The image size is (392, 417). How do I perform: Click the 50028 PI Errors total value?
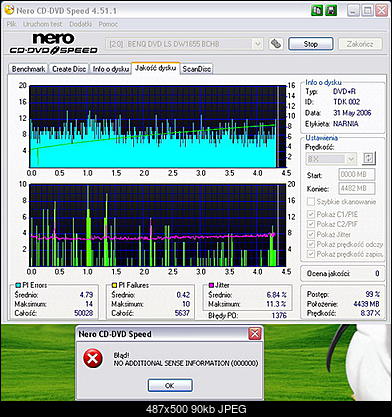[84, 313]
